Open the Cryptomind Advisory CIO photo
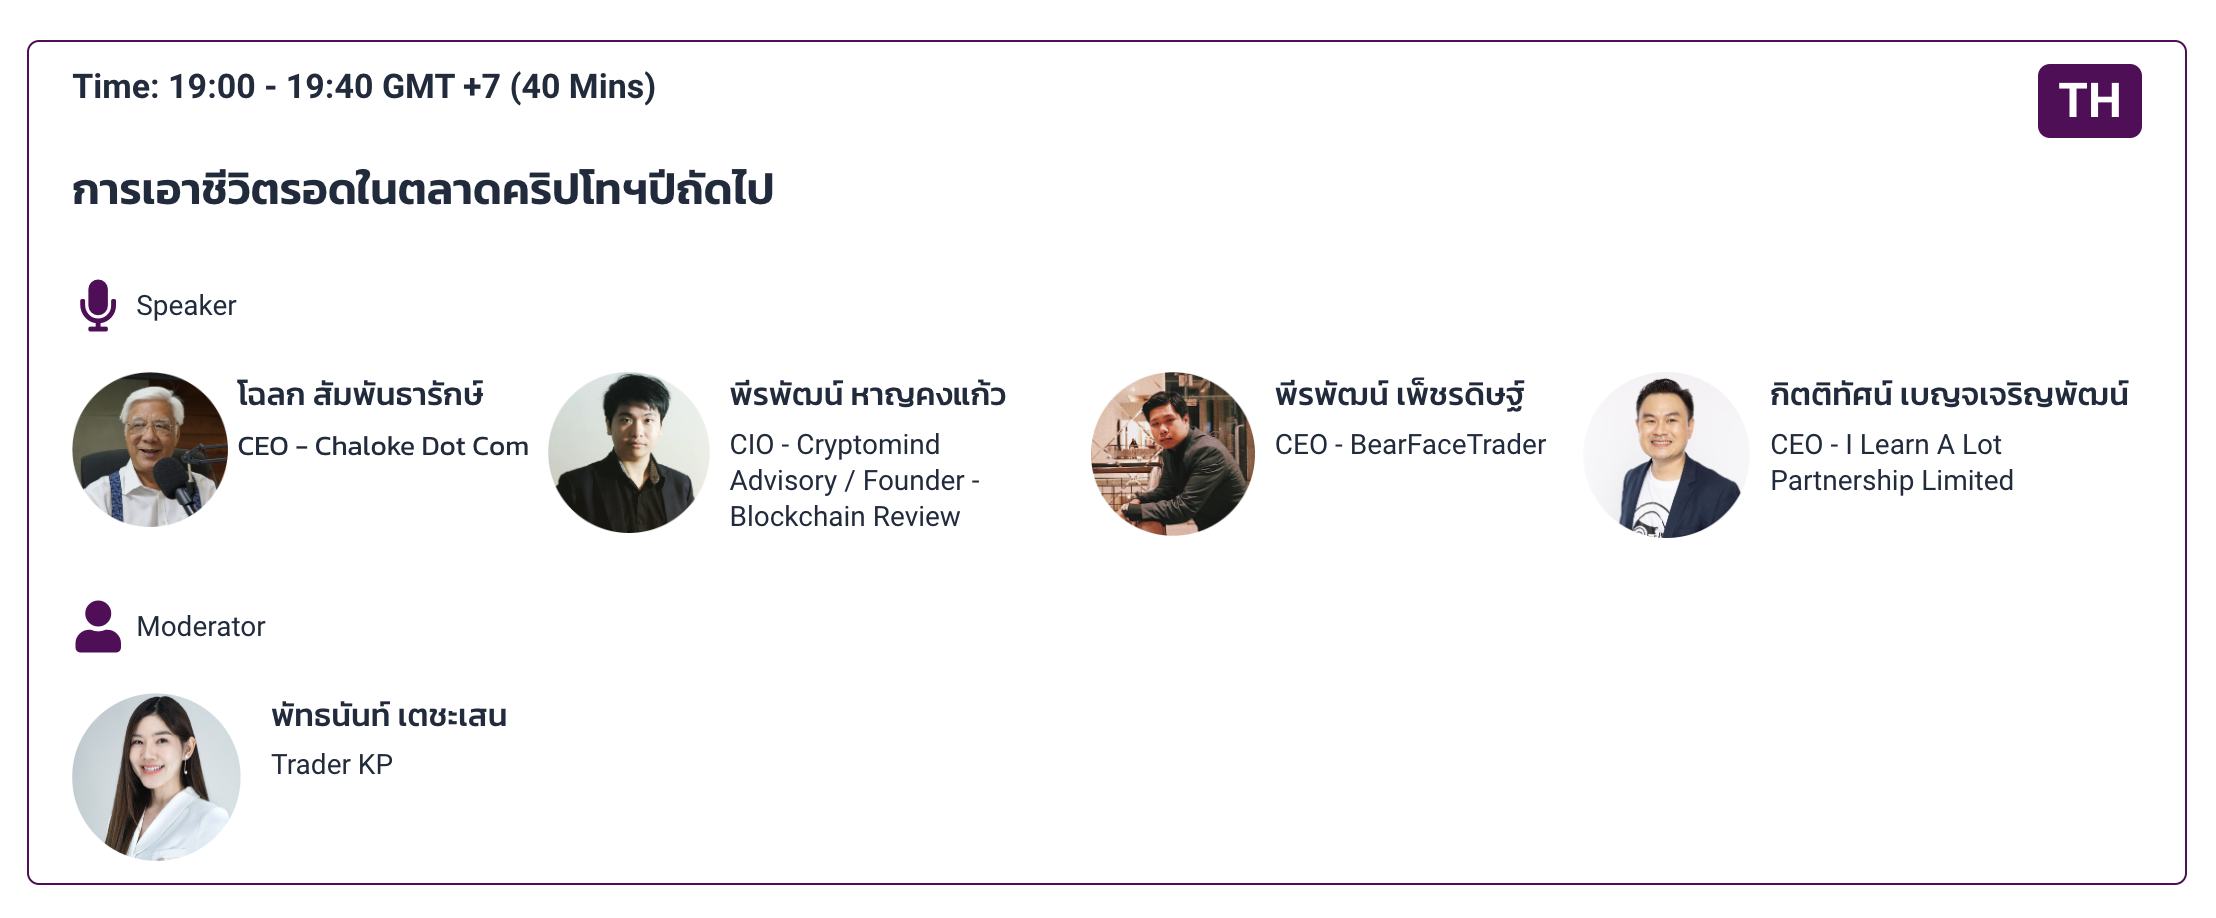Screen dimensions: 2216x918 click(x=629, y=452)
